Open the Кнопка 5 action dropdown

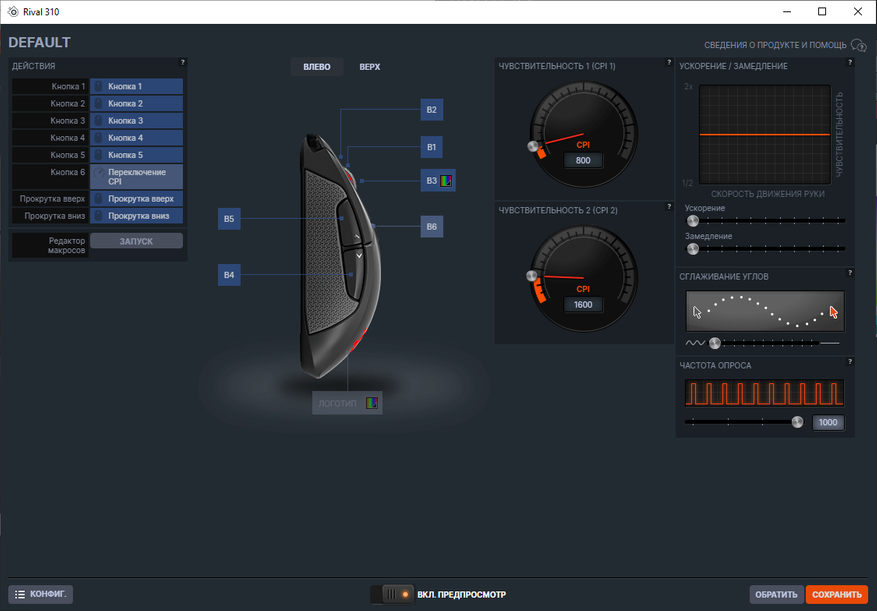point(136,155)
